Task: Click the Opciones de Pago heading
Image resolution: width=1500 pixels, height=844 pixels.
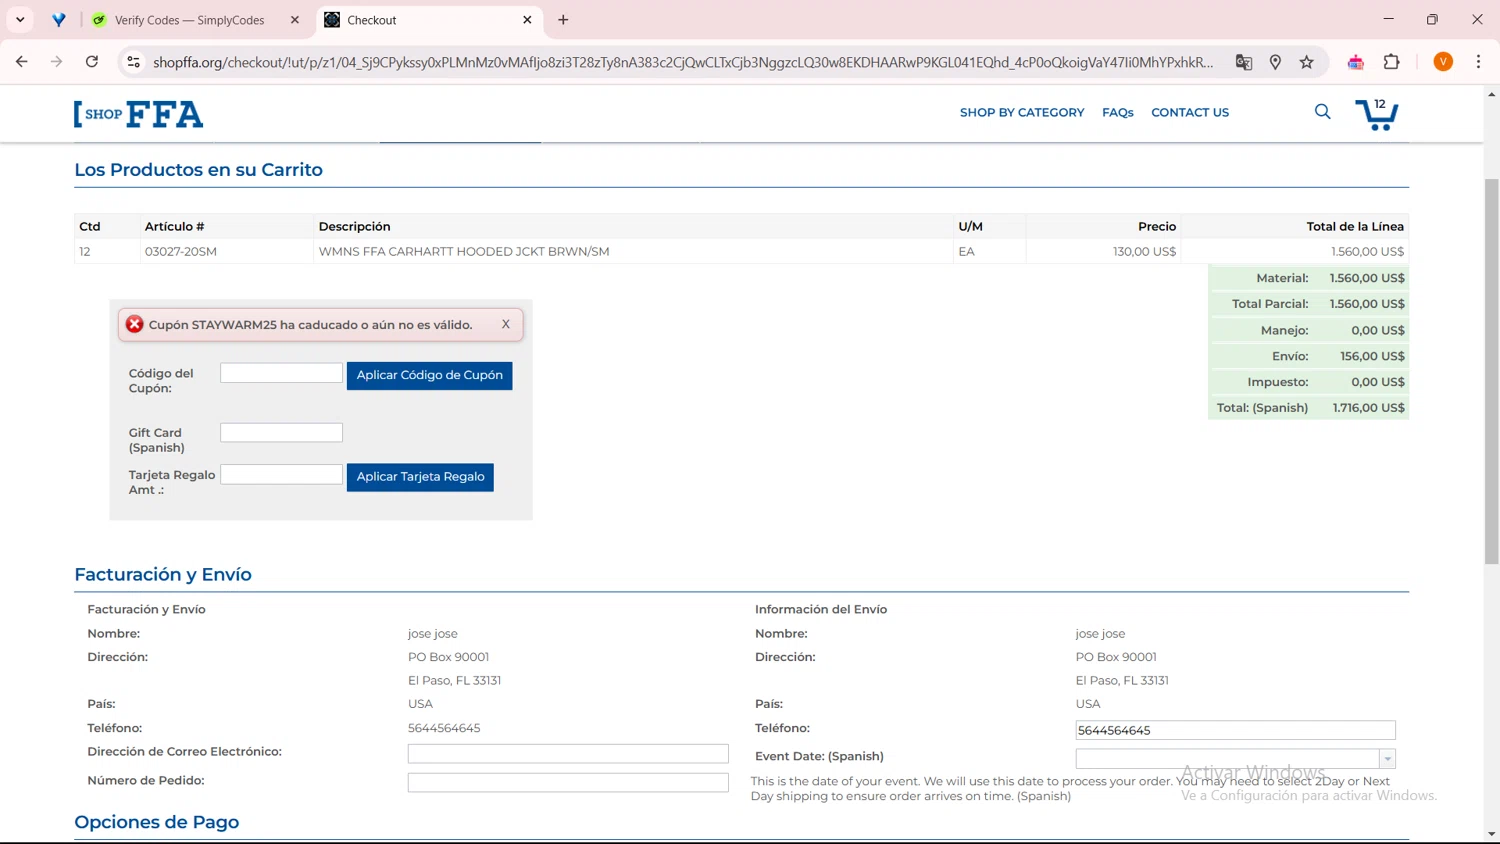Action: click(x=157, y=822)
